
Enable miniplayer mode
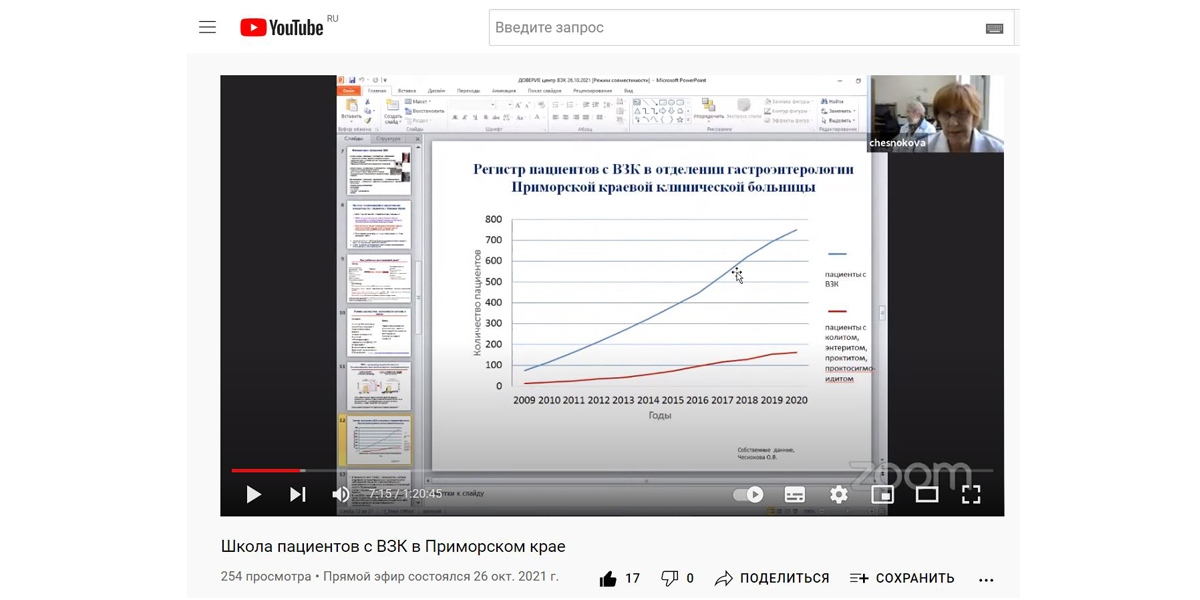(x=882, y=494)
